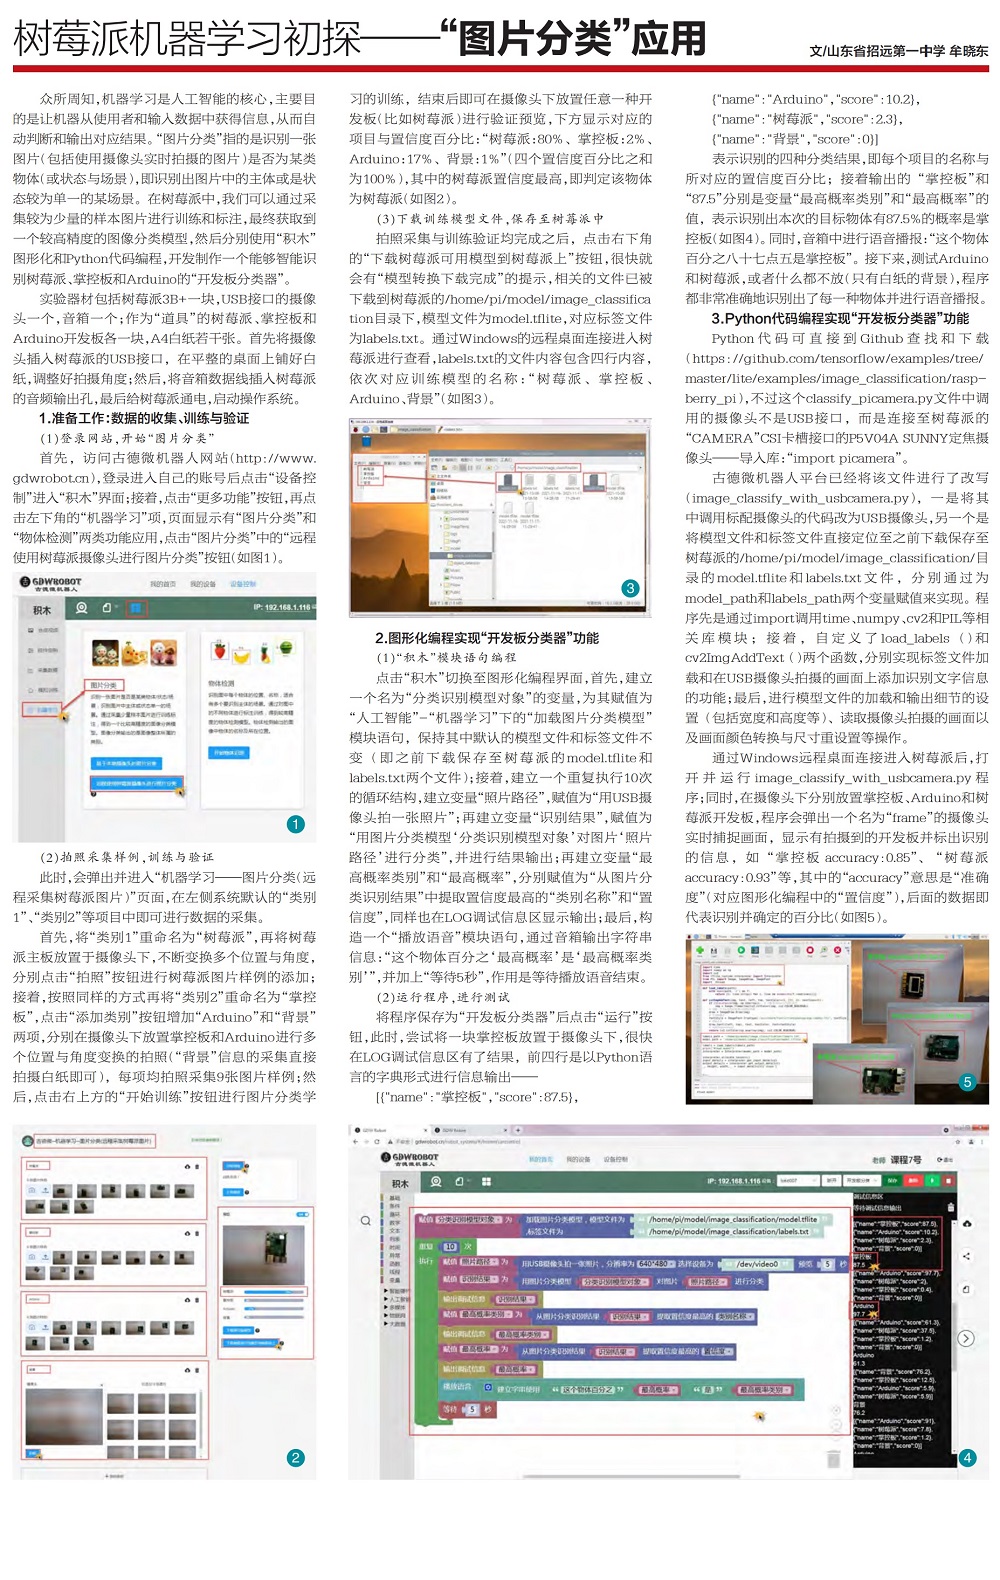The image size is (1000, 1580).
Task: Click new browser tab plus in figure 4
Action: coord(518,1130)
